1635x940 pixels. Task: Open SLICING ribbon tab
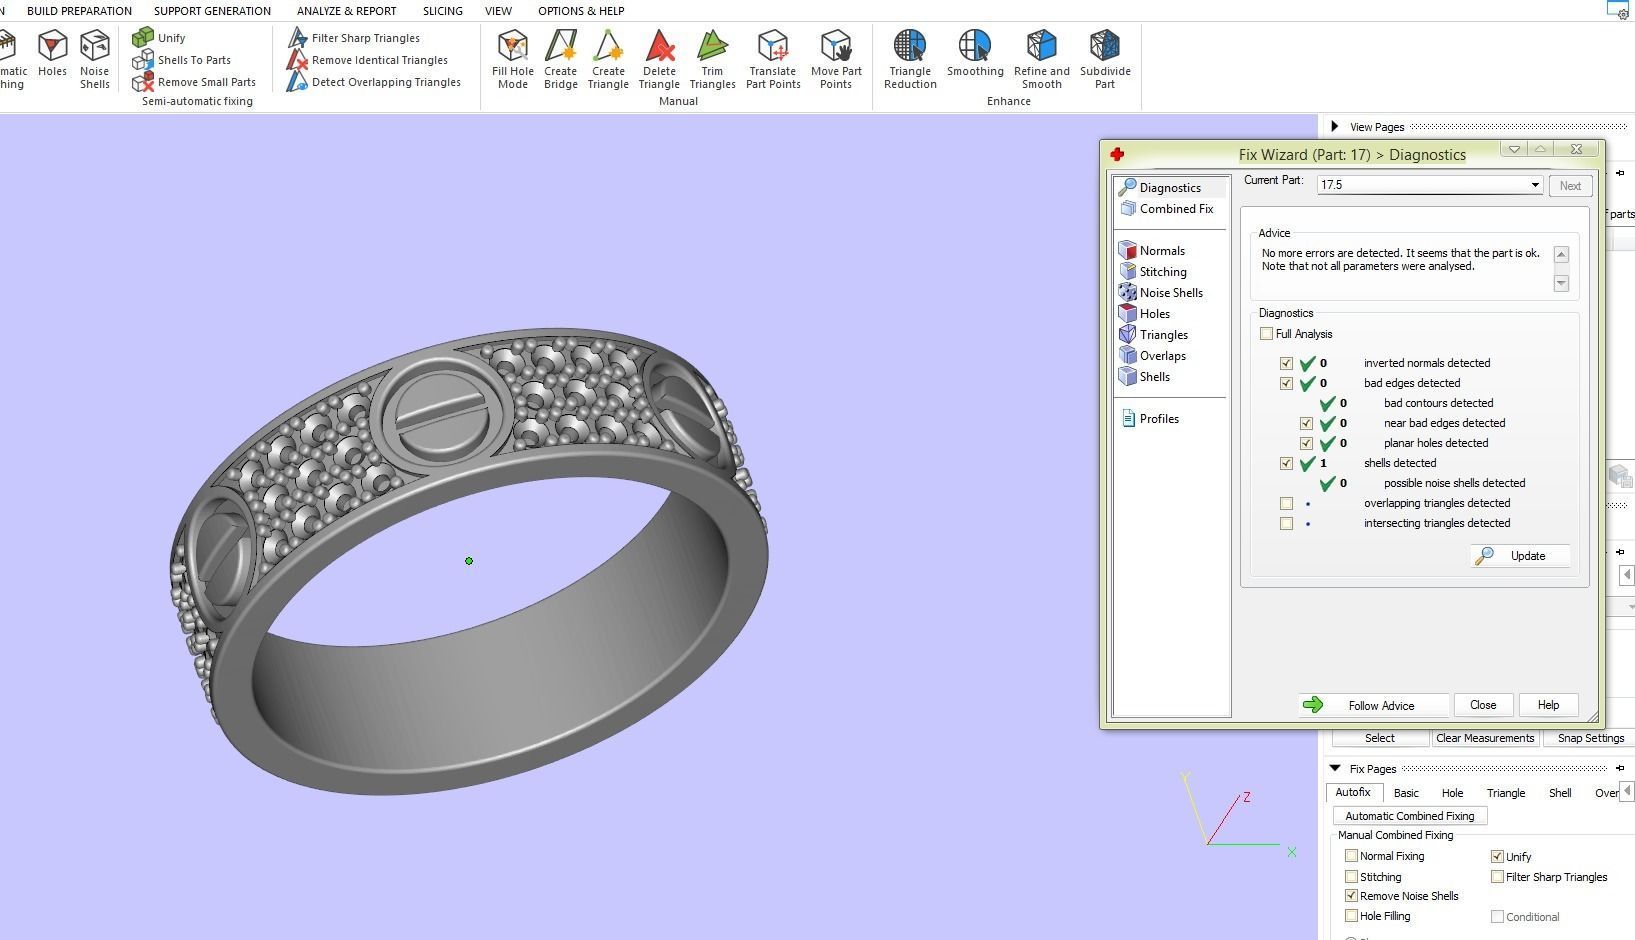(x=442, y=11)
